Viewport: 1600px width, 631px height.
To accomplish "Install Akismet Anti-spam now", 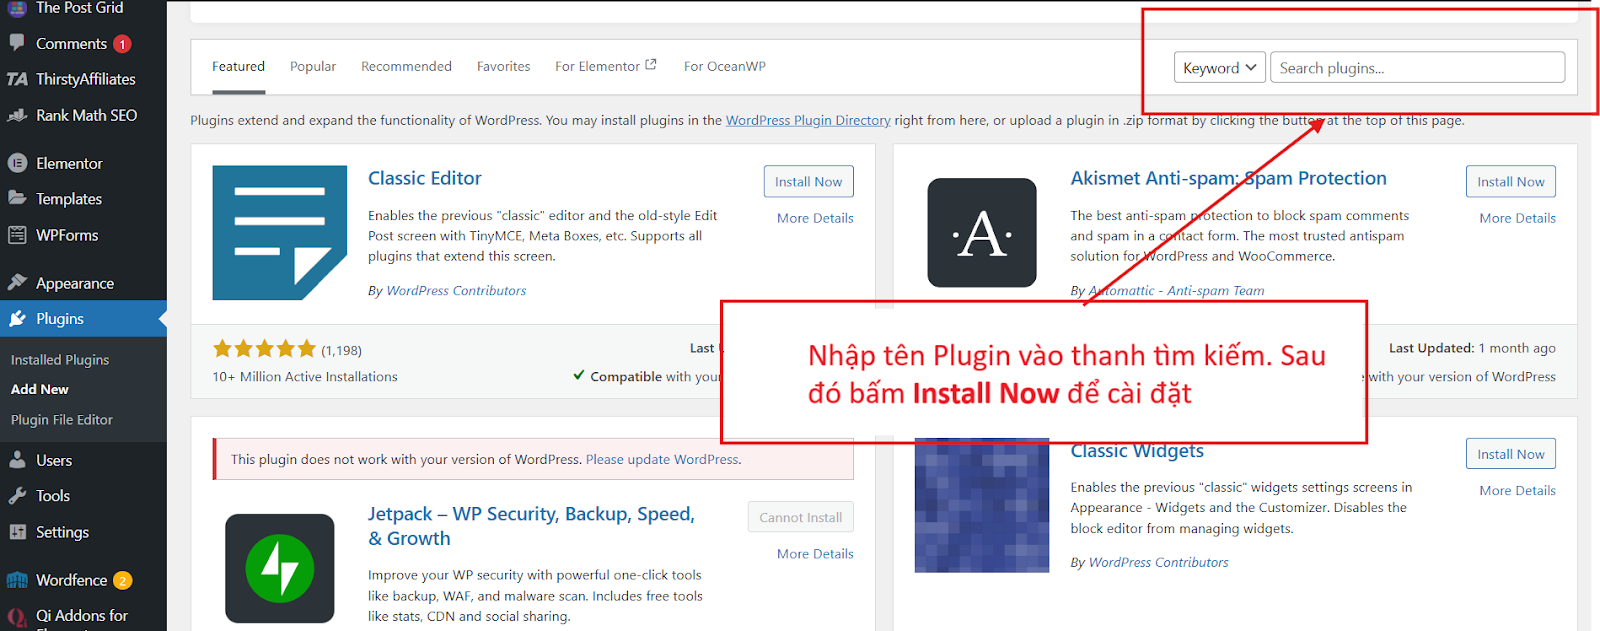I will (x=1510, y=182).
